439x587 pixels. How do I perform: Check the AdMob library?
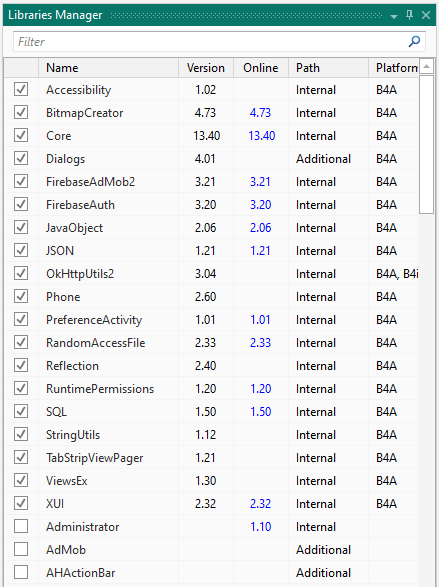(21, 549)
